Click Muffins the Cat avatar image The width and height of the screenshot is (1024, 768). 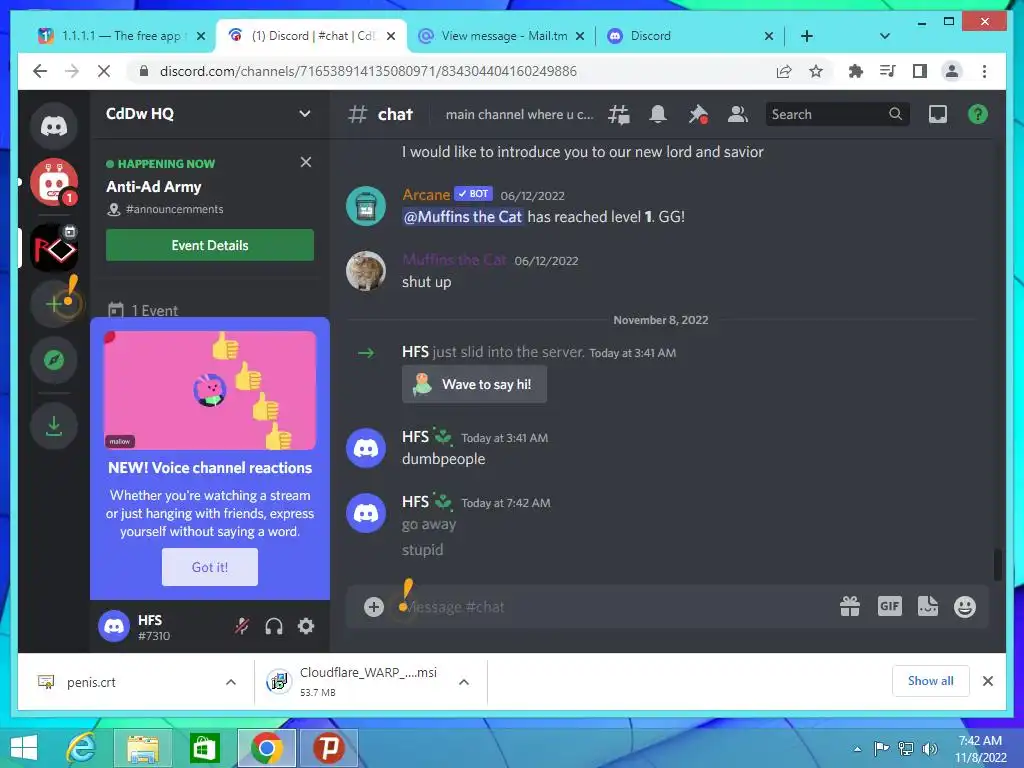[366, 270]
